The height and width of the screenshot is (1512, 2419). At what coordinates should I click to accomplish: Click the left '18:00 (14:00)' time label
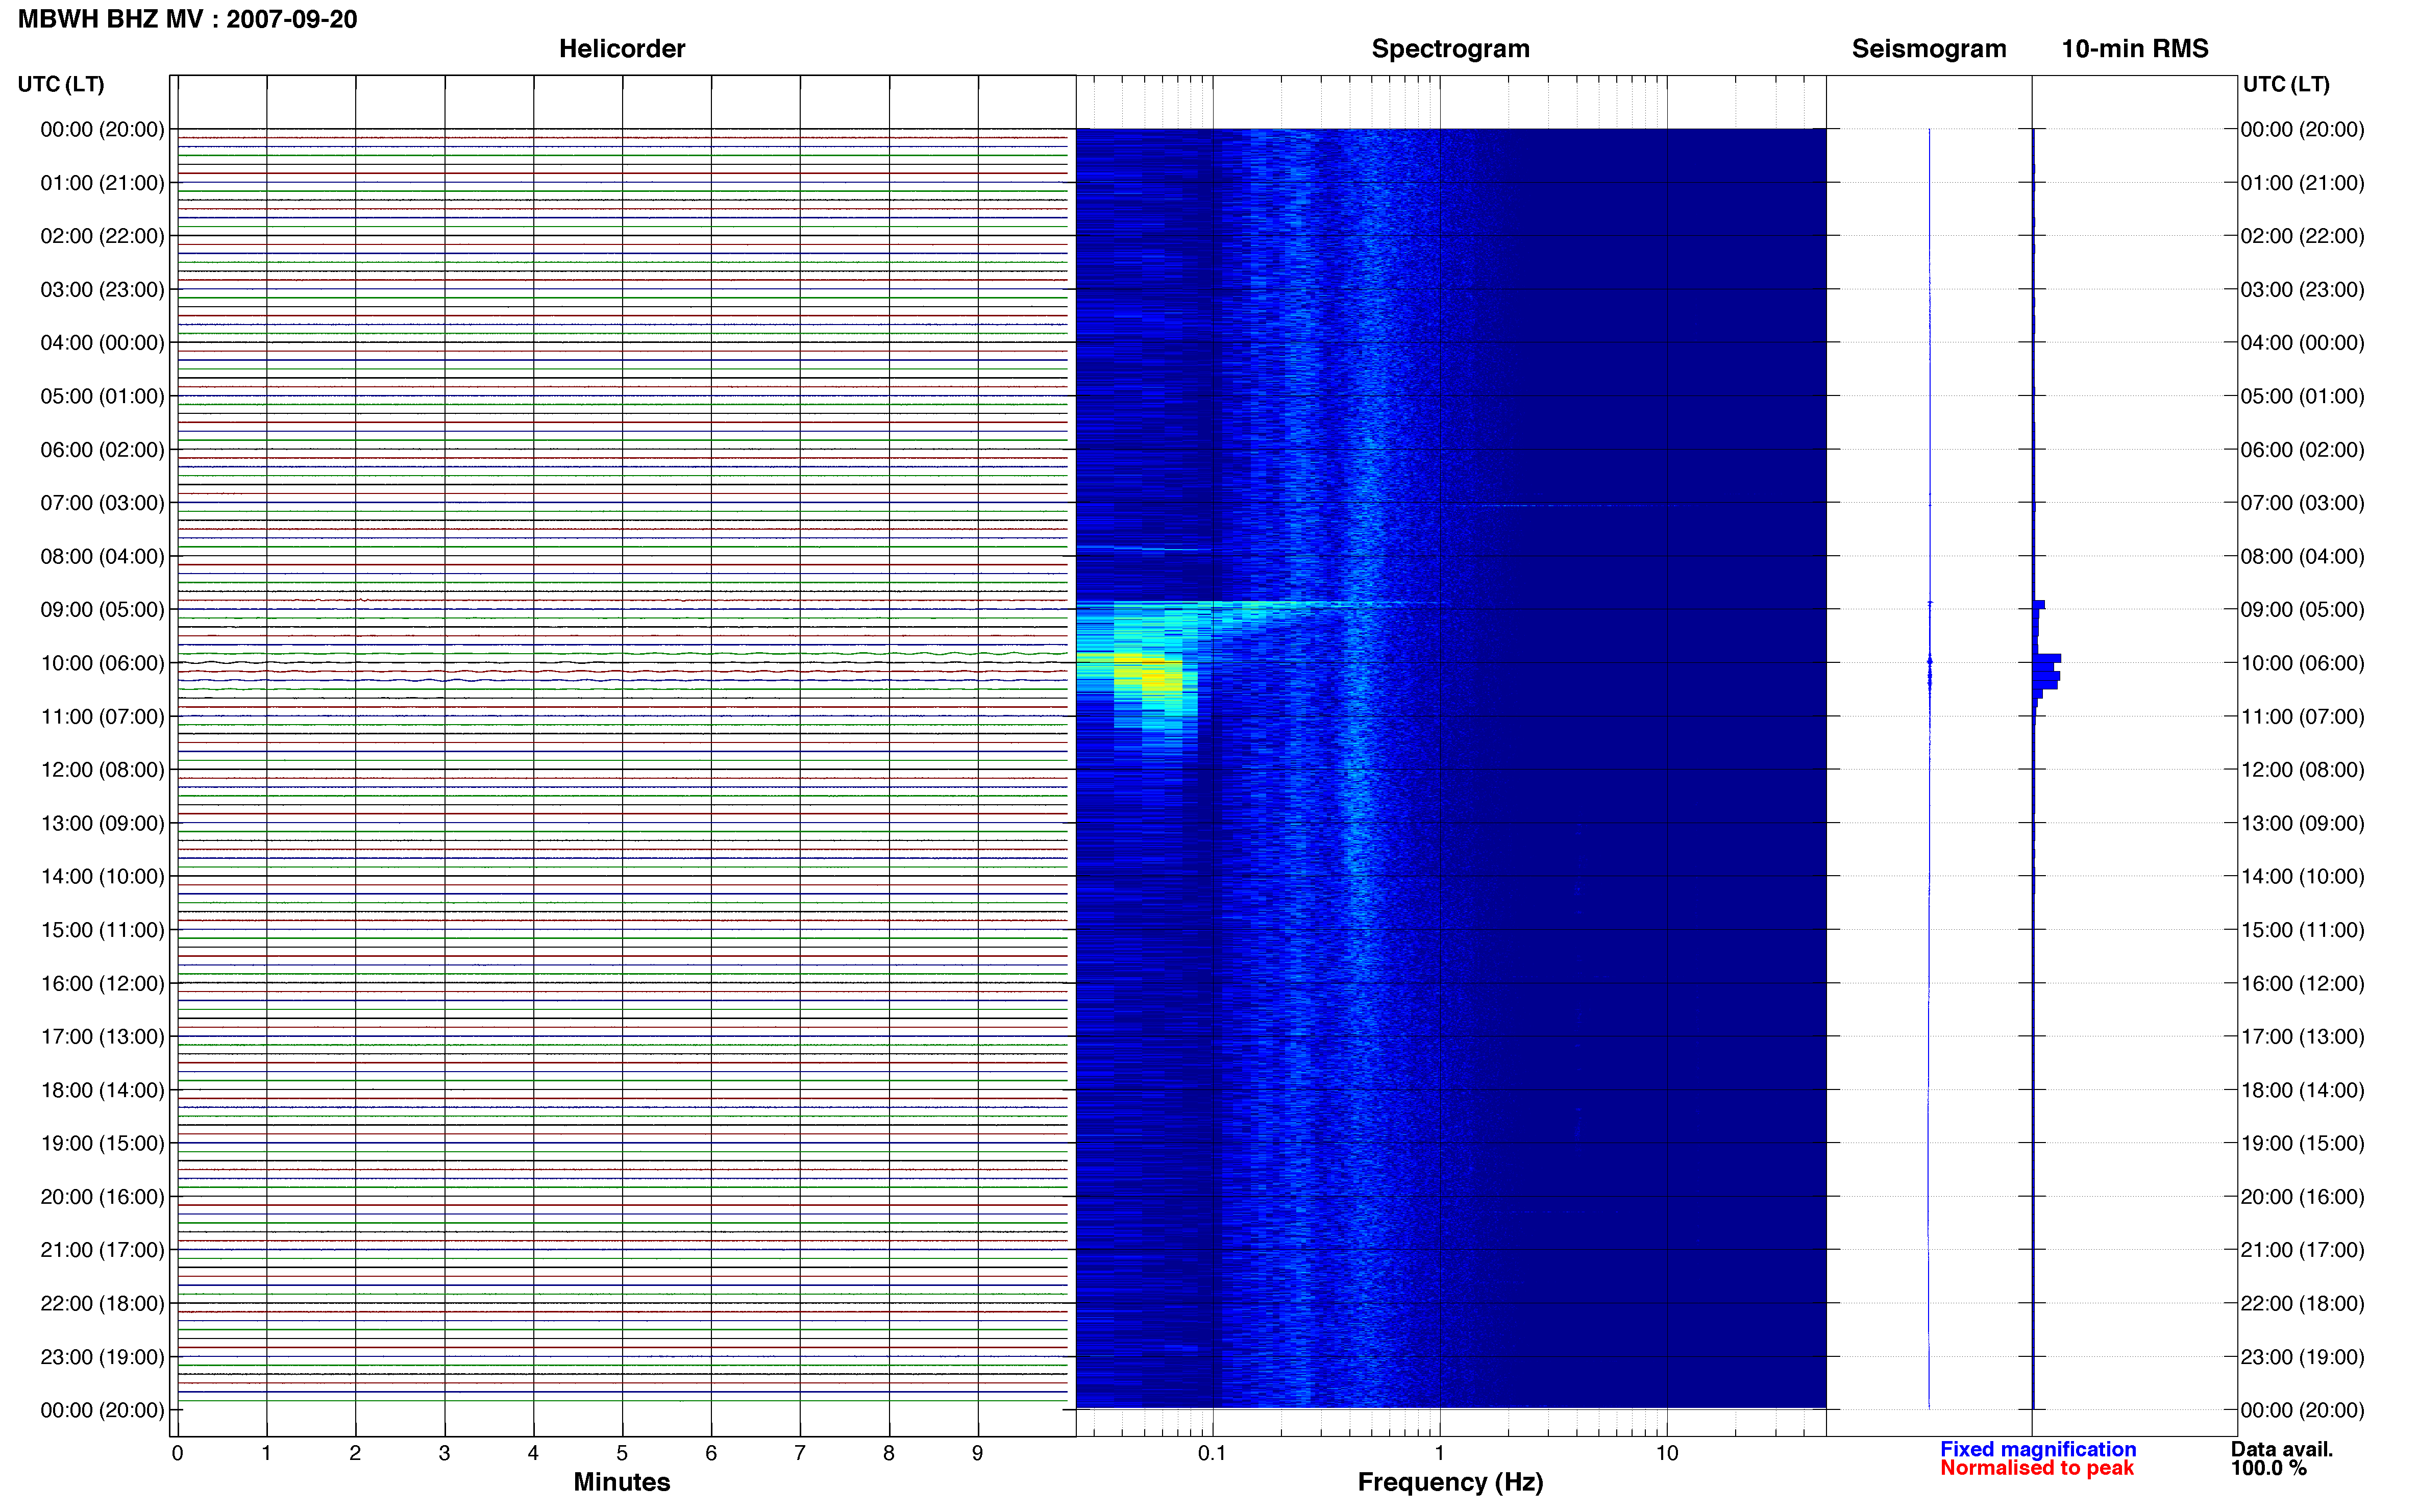click(x=102, y=1090)
